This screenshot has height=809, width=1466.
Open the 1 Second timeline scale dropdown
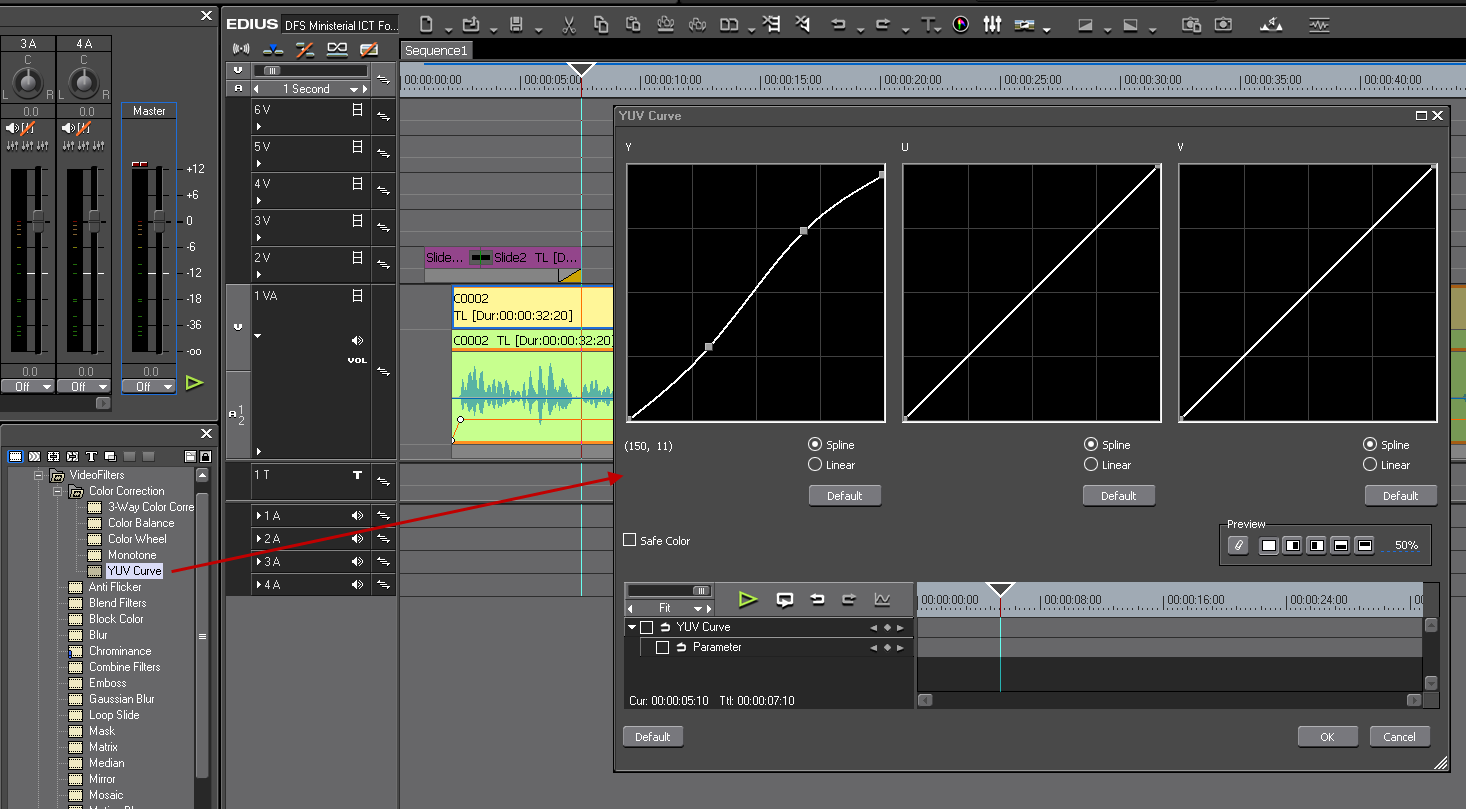pos(354,89)
